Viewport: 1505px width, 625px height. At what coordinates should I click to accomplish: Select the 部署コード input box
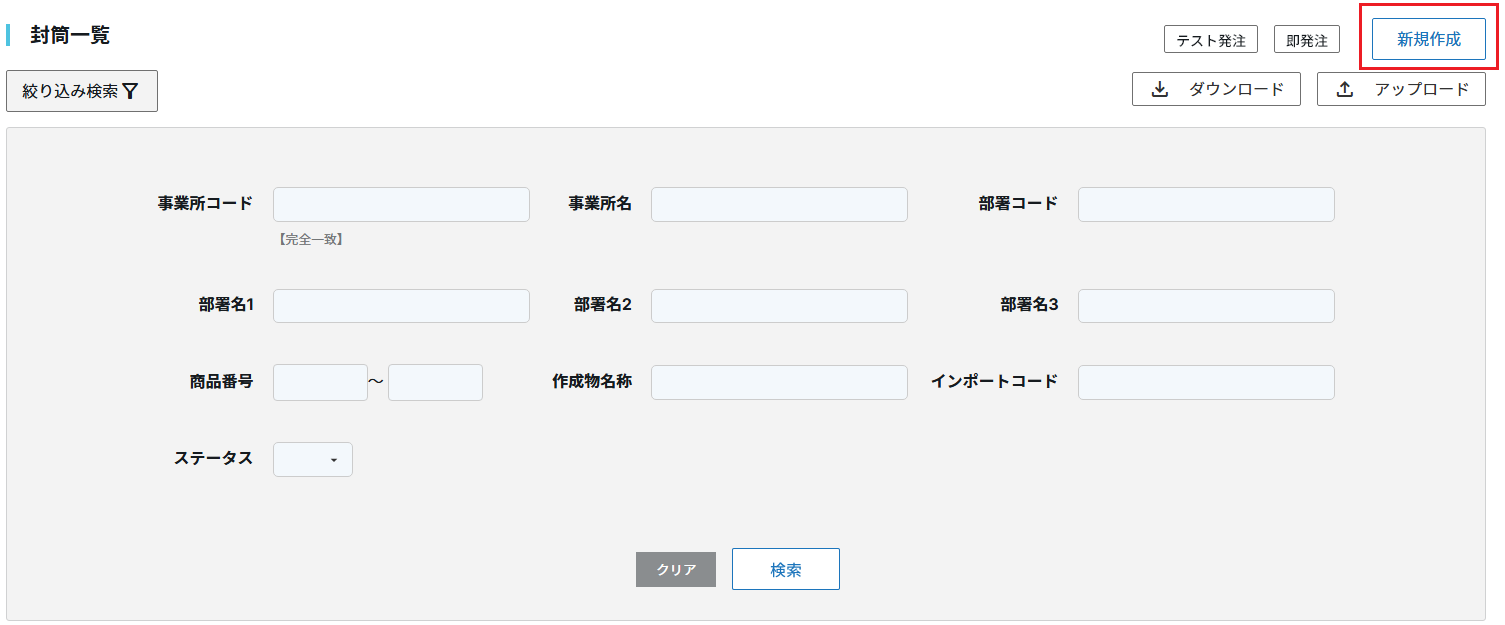coord(1206,204)
